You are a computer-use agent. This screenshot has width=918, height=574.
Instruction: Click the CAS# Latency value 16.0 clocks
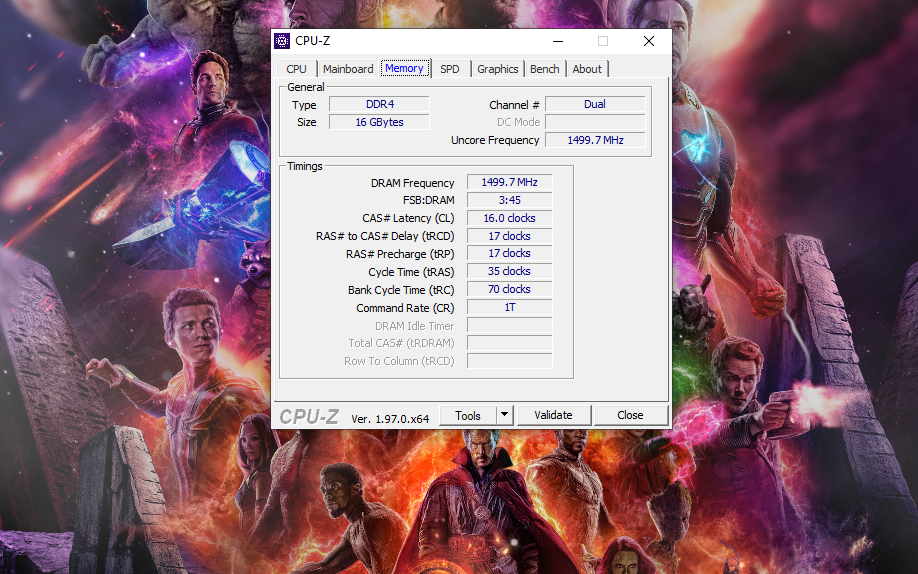tap(509, 218)
